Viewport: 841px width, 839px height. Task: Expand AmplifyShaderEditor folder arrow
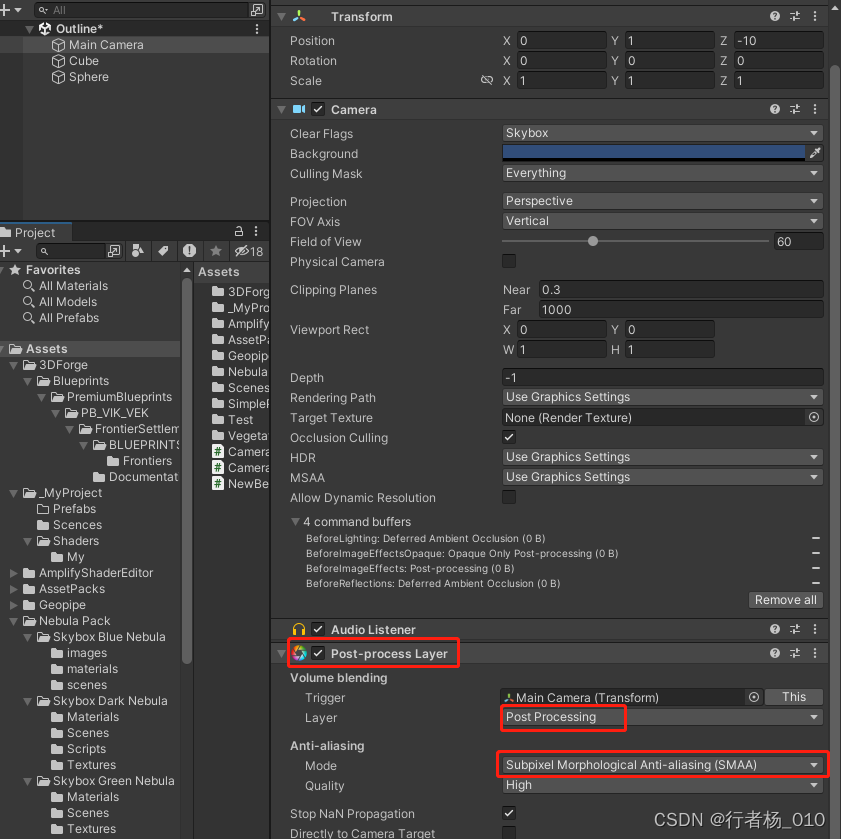[14, 573]
